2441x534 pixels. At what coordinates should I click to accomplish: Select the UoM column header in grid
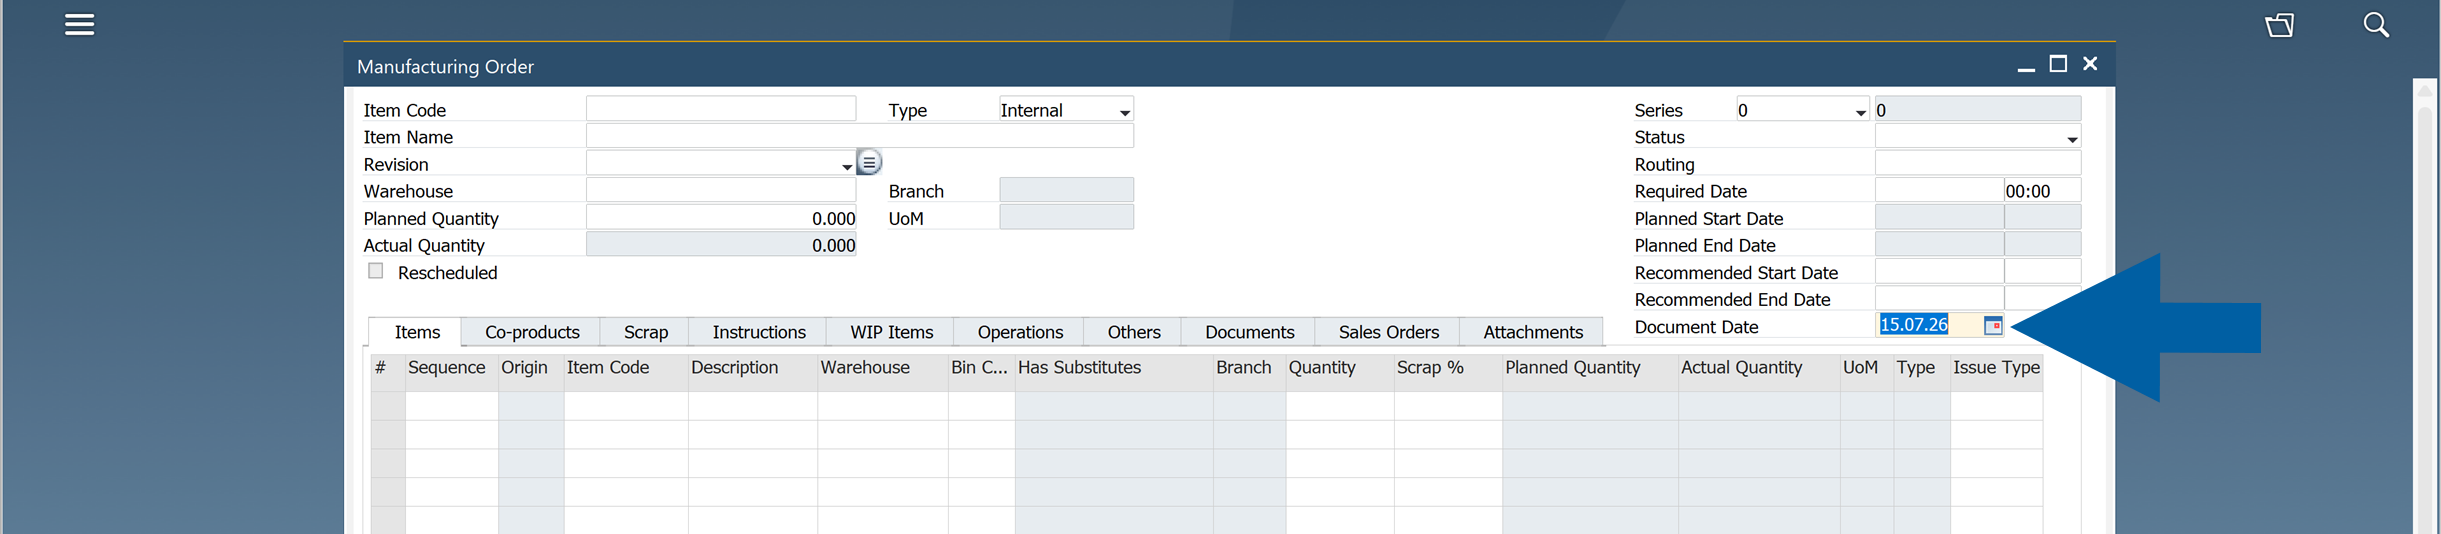click(x=1867, y=368)
